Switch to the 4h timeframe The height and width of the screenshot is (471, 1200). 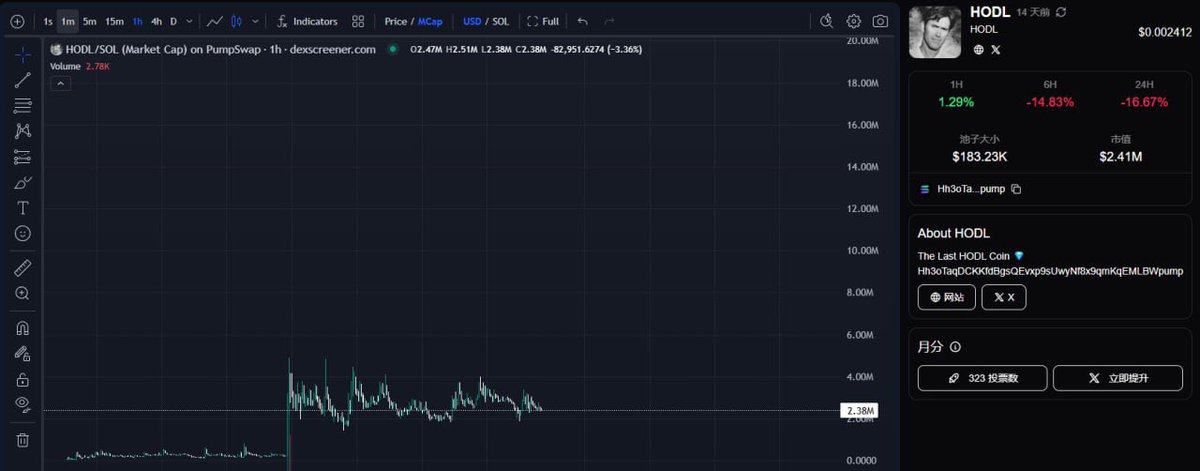156,21
